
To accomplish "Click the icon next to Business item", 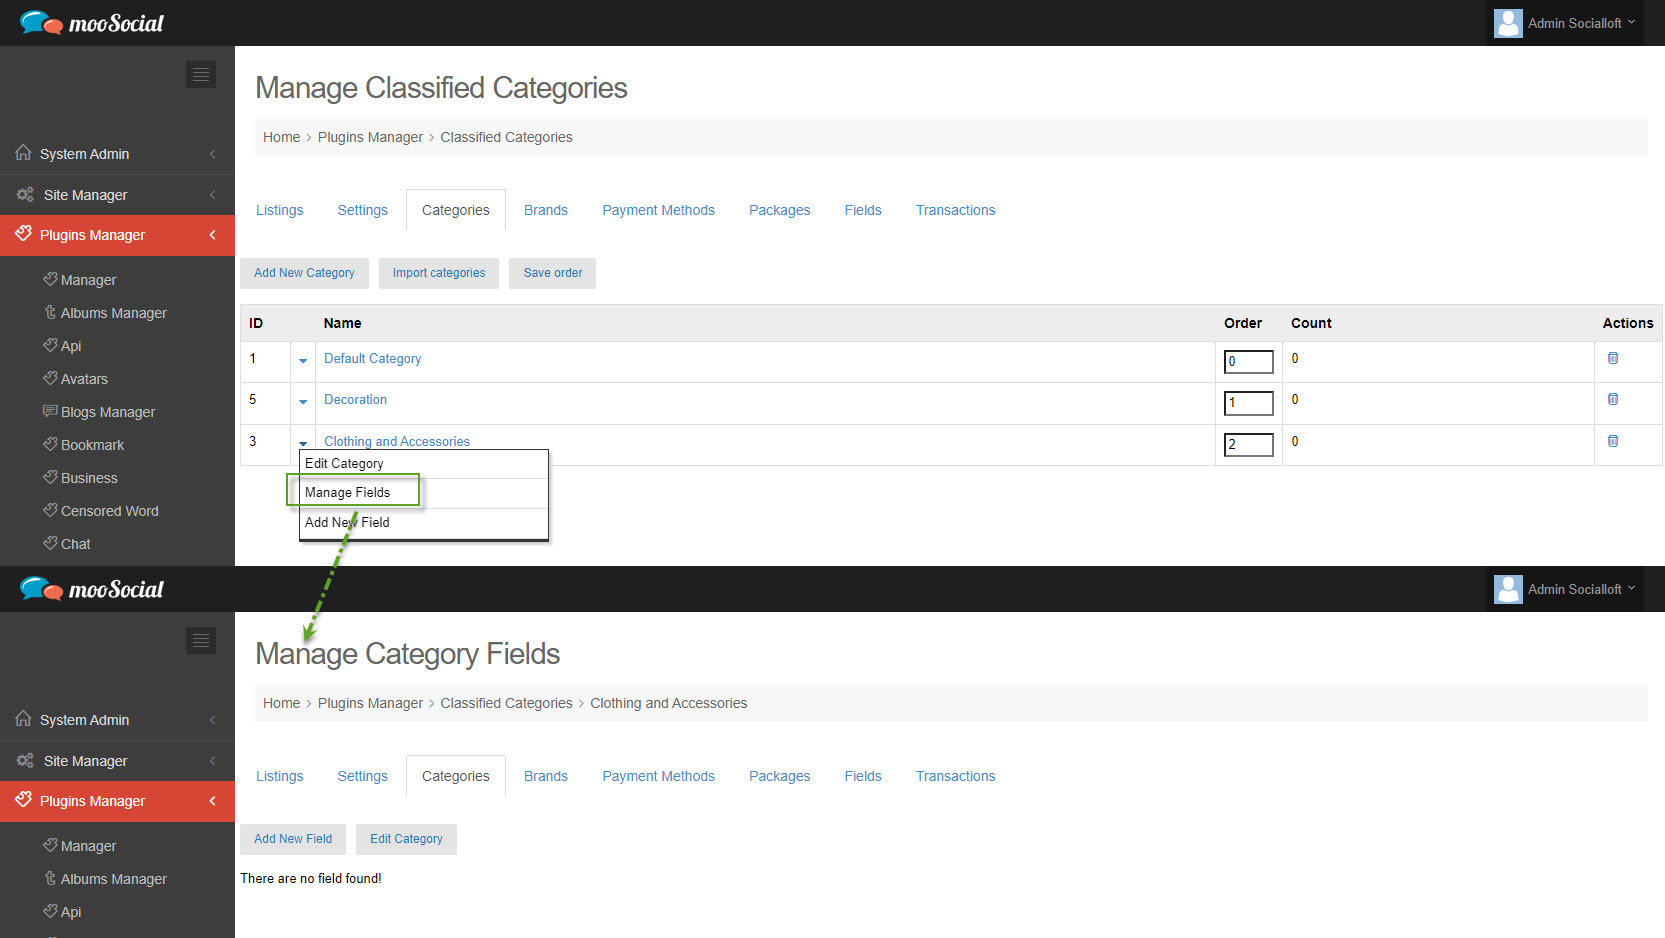I will 50,477.
